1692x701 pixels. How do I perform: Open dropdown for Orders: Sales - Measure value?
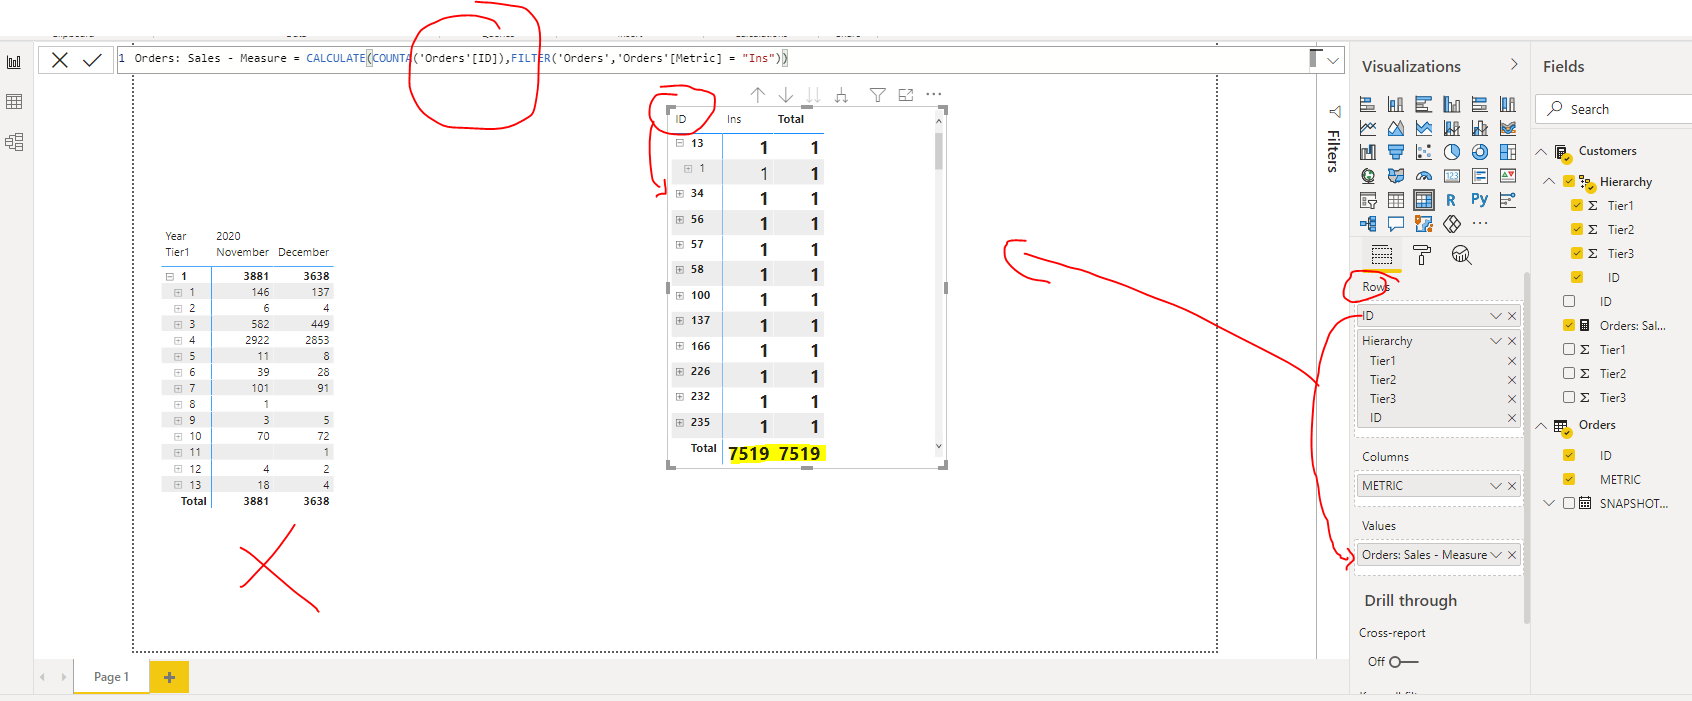(1496, 555)
